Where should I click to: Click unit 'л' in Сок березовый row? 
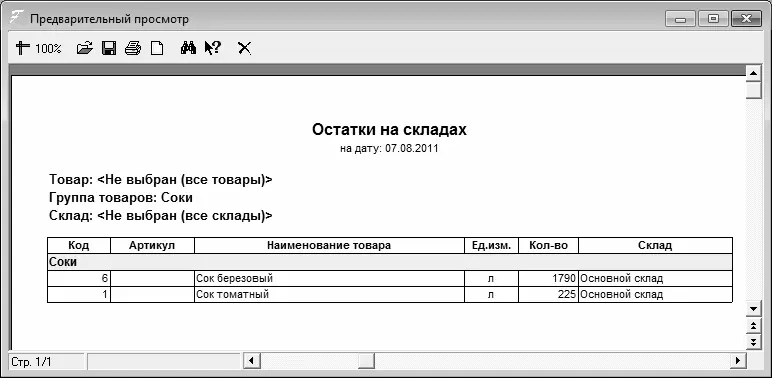point(491,279)
